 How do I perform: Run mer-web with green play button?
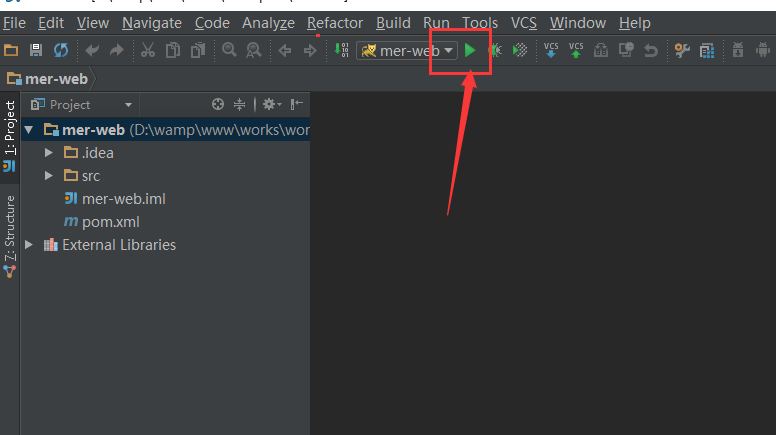[470, 50]
